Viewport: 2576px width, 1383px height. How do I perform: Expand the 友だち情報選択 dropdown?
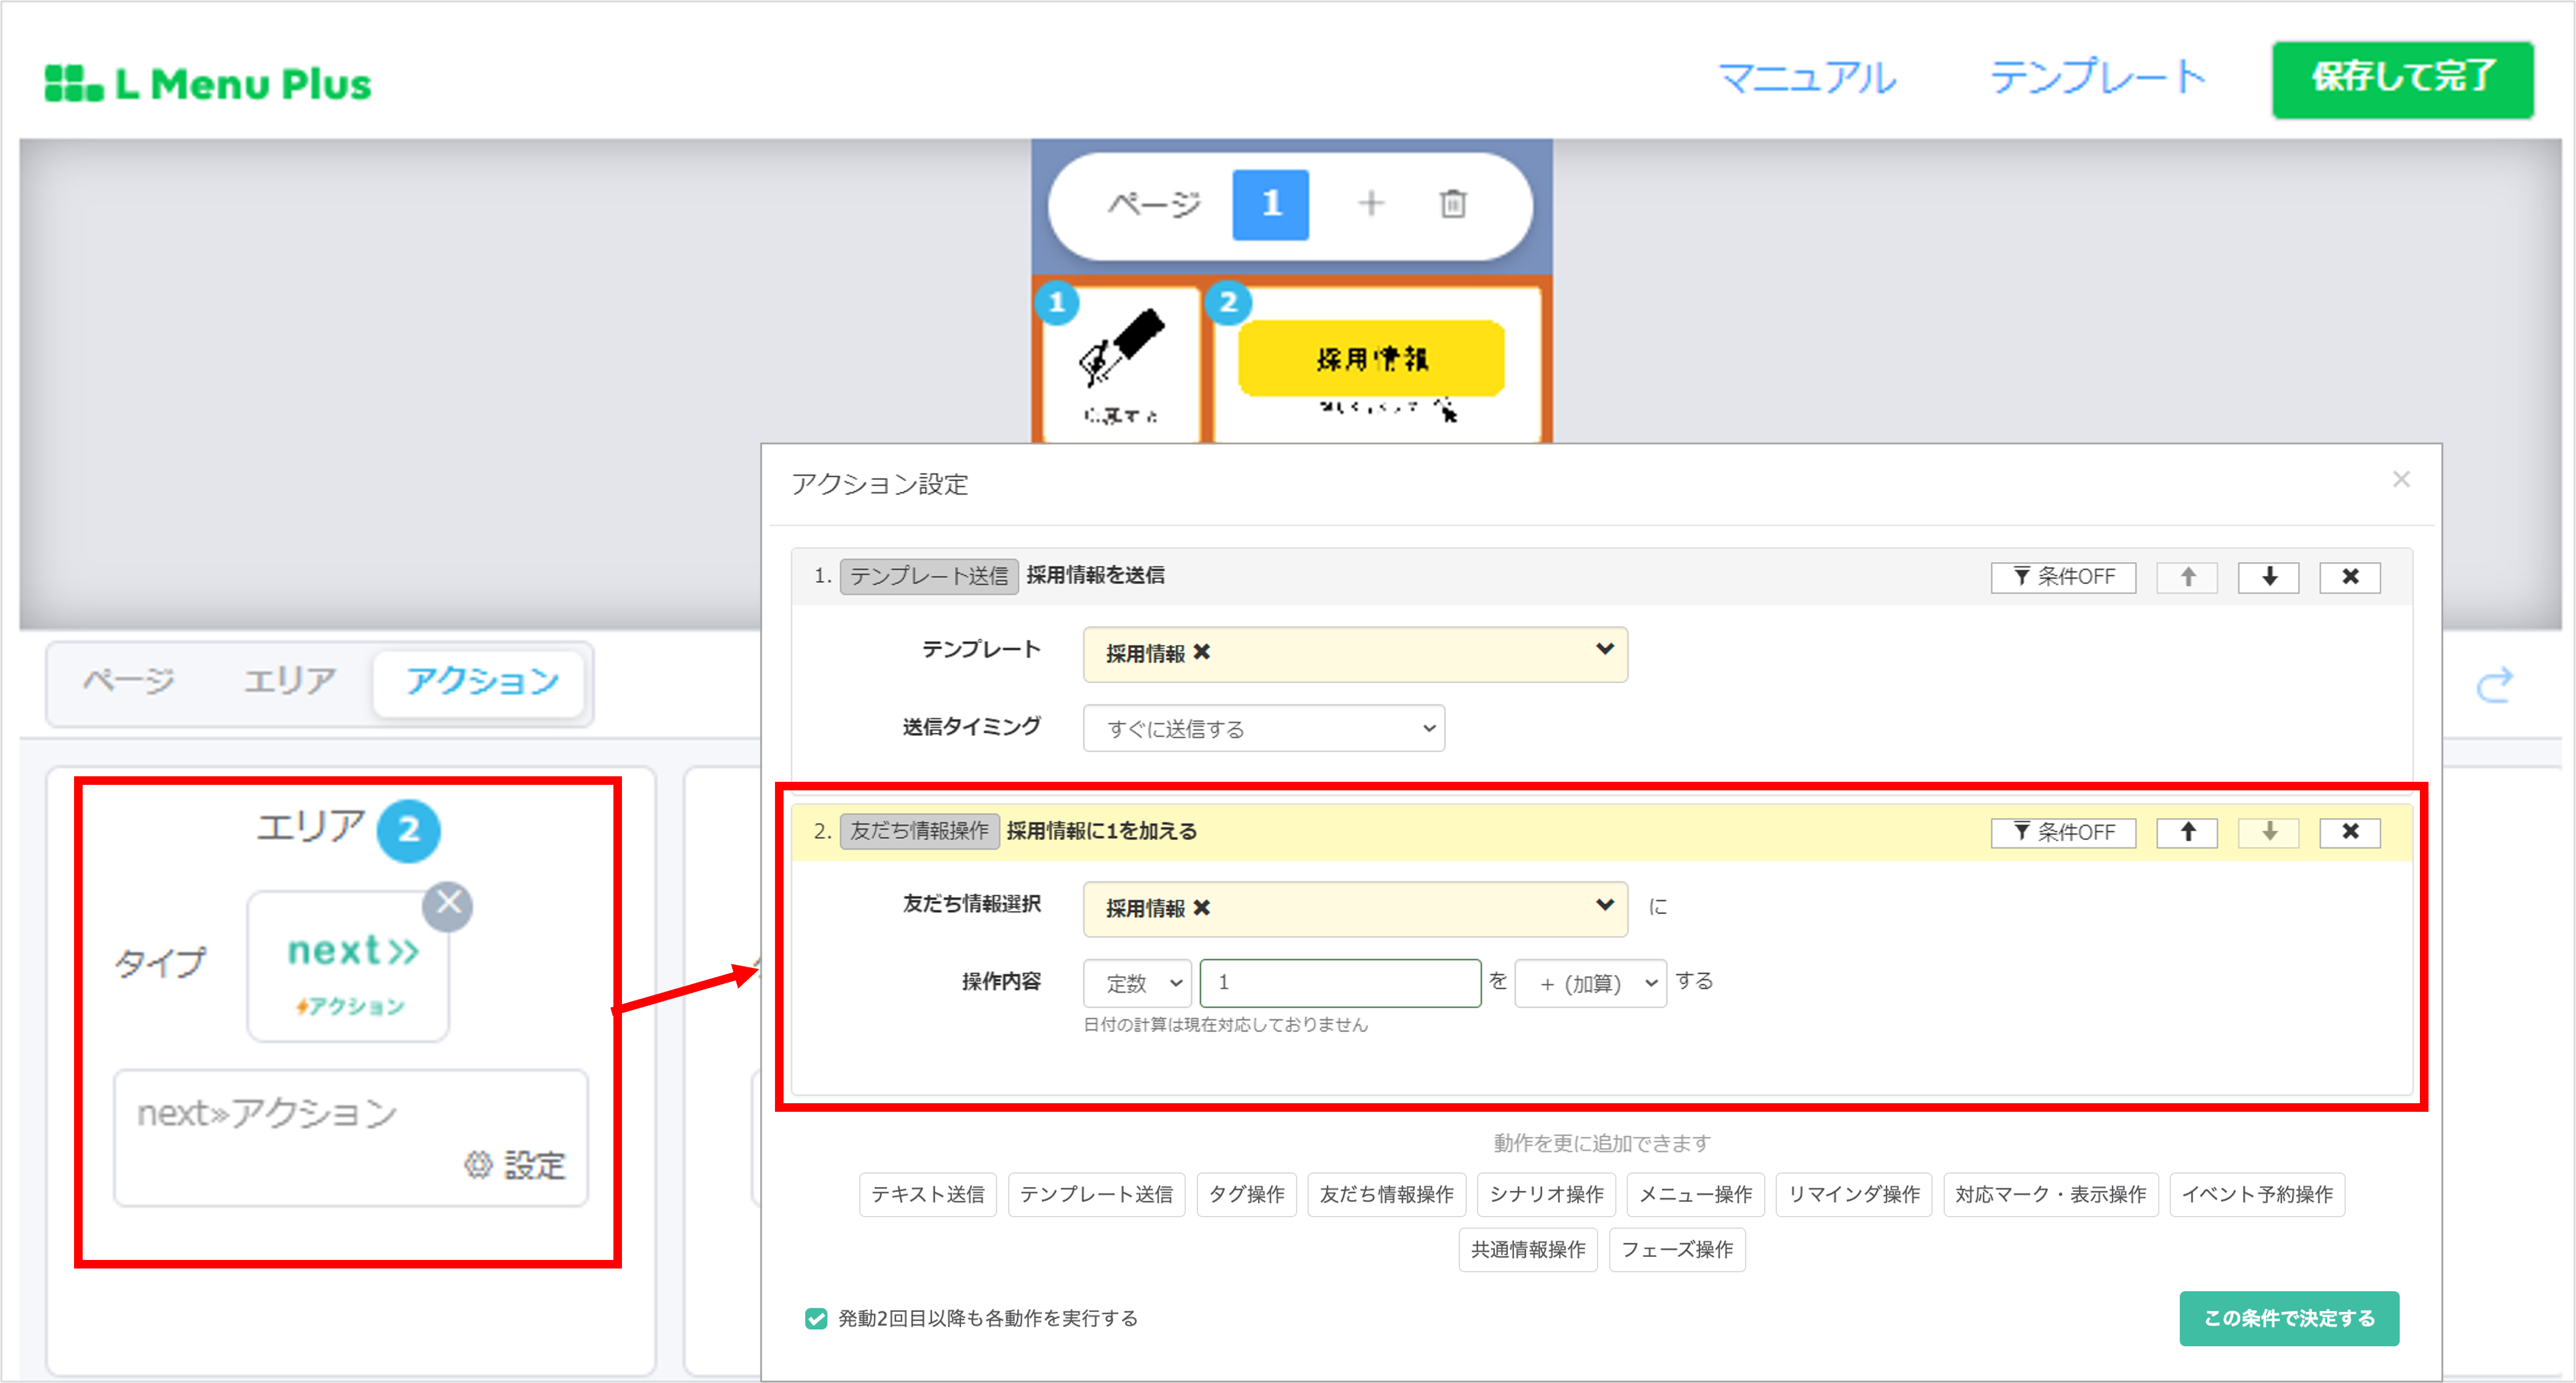pyautogui.click(x=1604, y=907)
